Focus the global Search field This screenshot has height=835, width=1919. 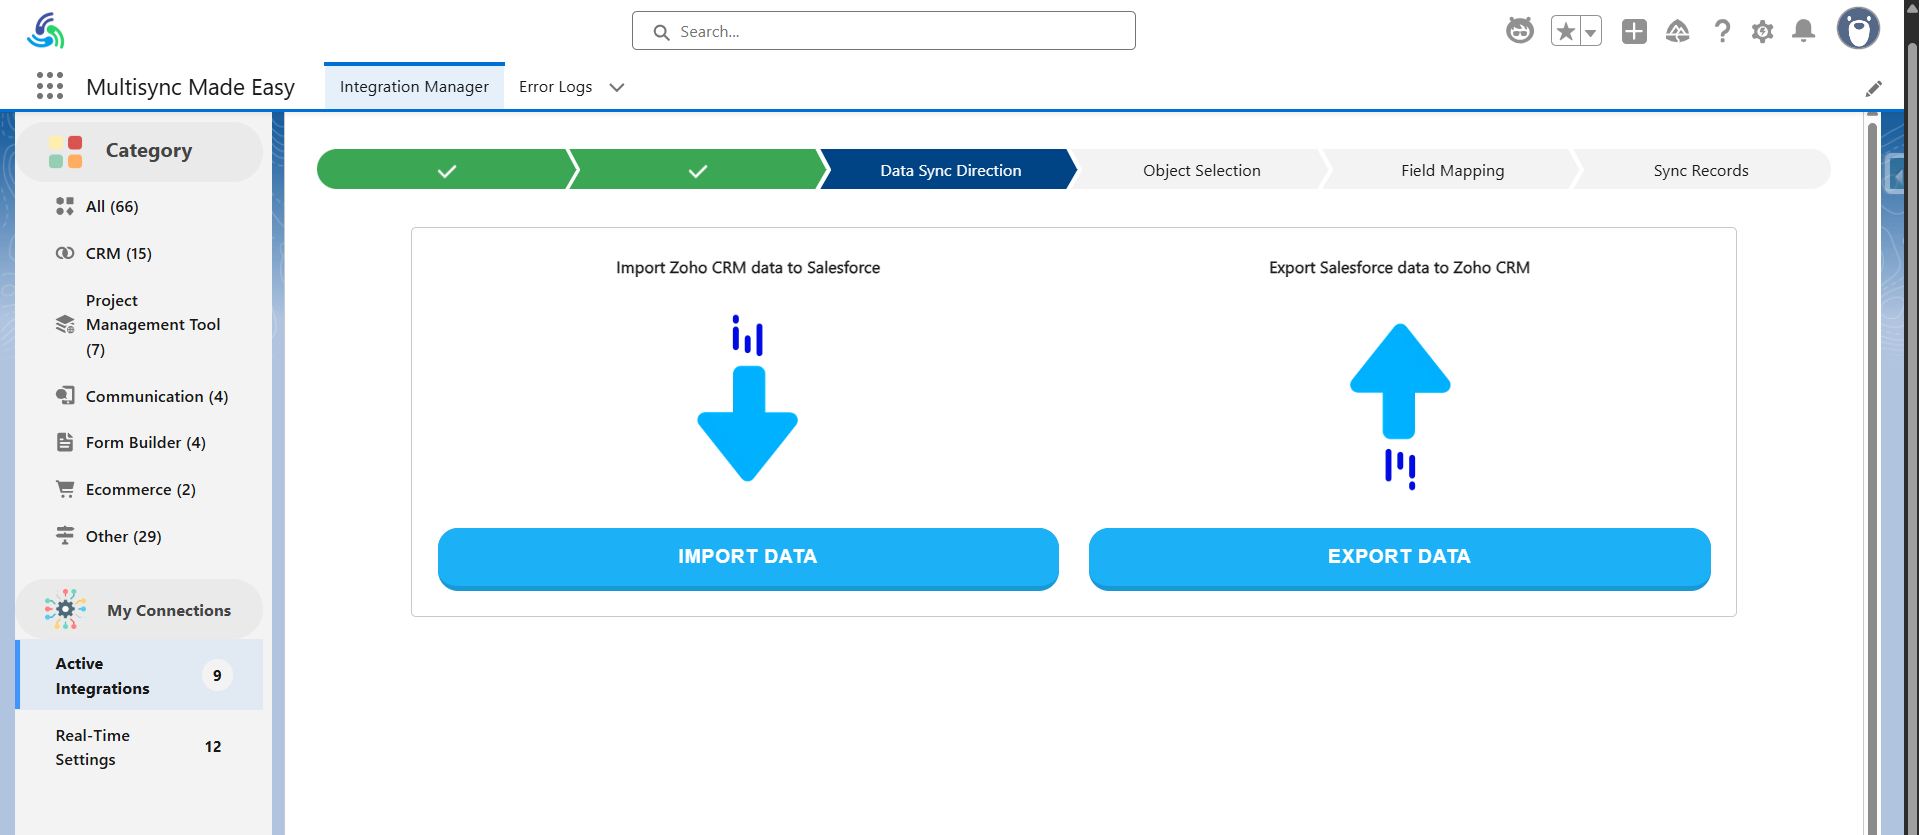click(x=884, y=31)
